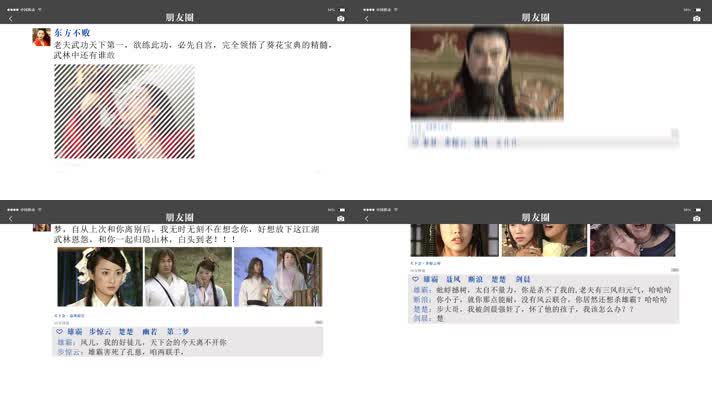
Task: Tap back arrow in the 东方不败 post panel
Action: [x=11, y=19]
